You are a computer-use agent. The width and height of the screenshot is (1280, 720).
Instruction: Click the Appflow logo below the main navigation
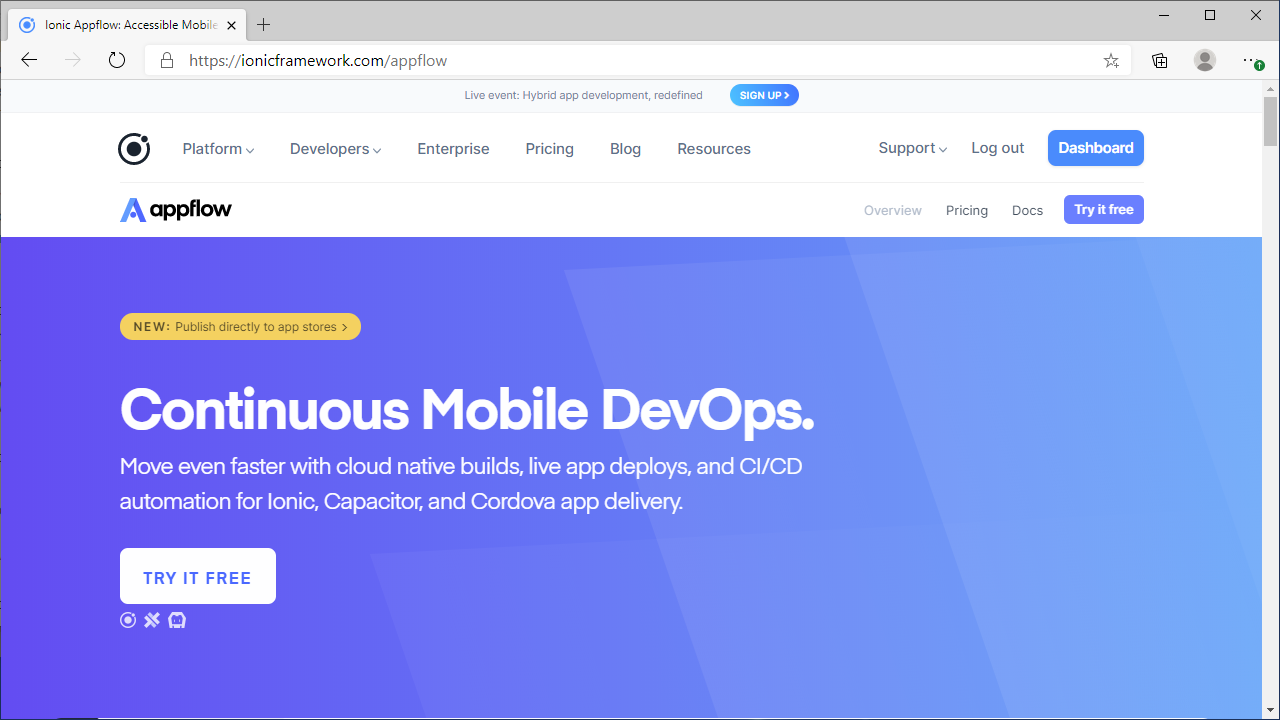[x=176, y=210]
